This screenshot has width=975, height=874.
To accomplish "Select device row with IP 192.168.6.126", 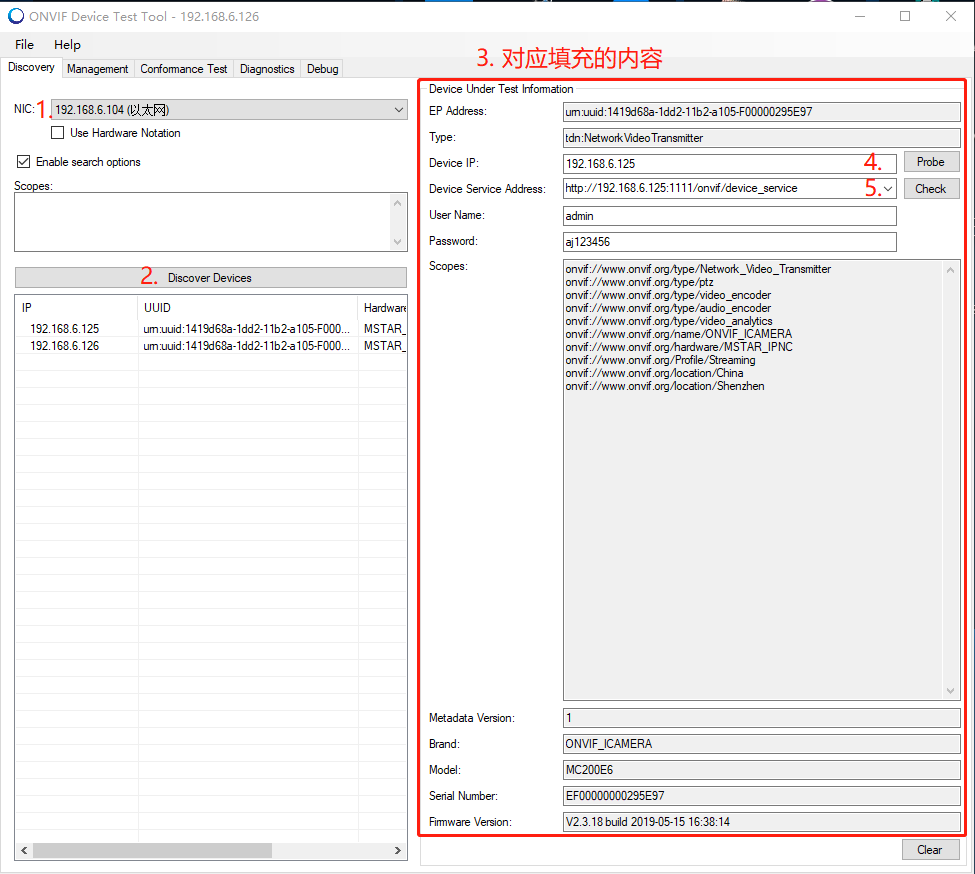I will pos(65,346).
